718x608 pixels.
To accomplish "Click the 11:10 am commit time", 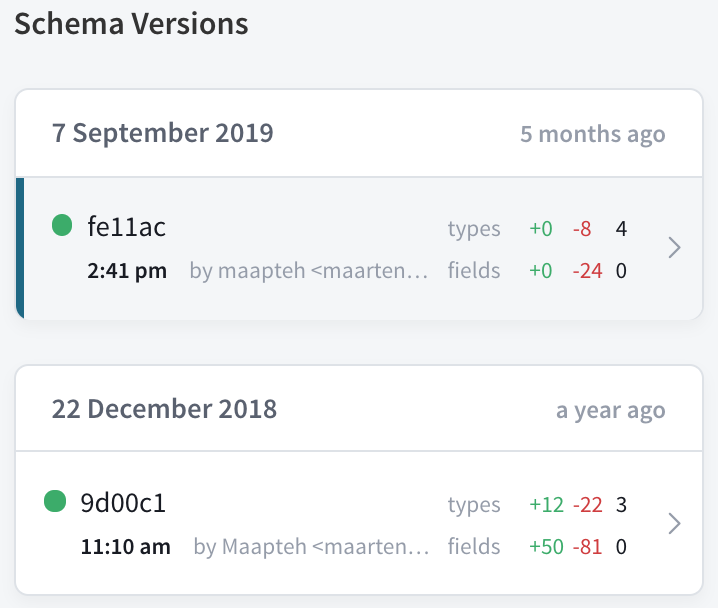I will [125, 547].
